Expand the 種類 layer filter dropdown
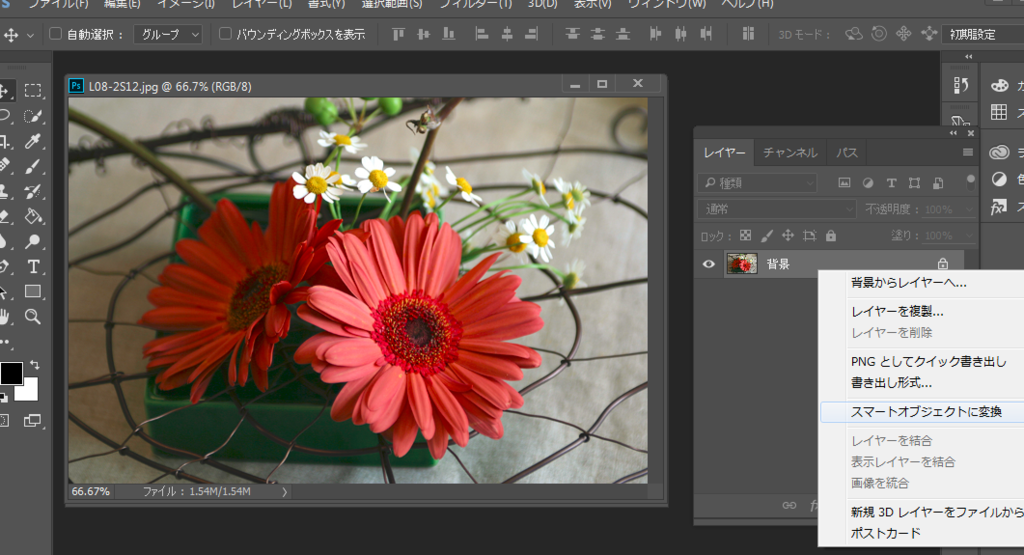The image size is (1024, 555). [758, 183]
